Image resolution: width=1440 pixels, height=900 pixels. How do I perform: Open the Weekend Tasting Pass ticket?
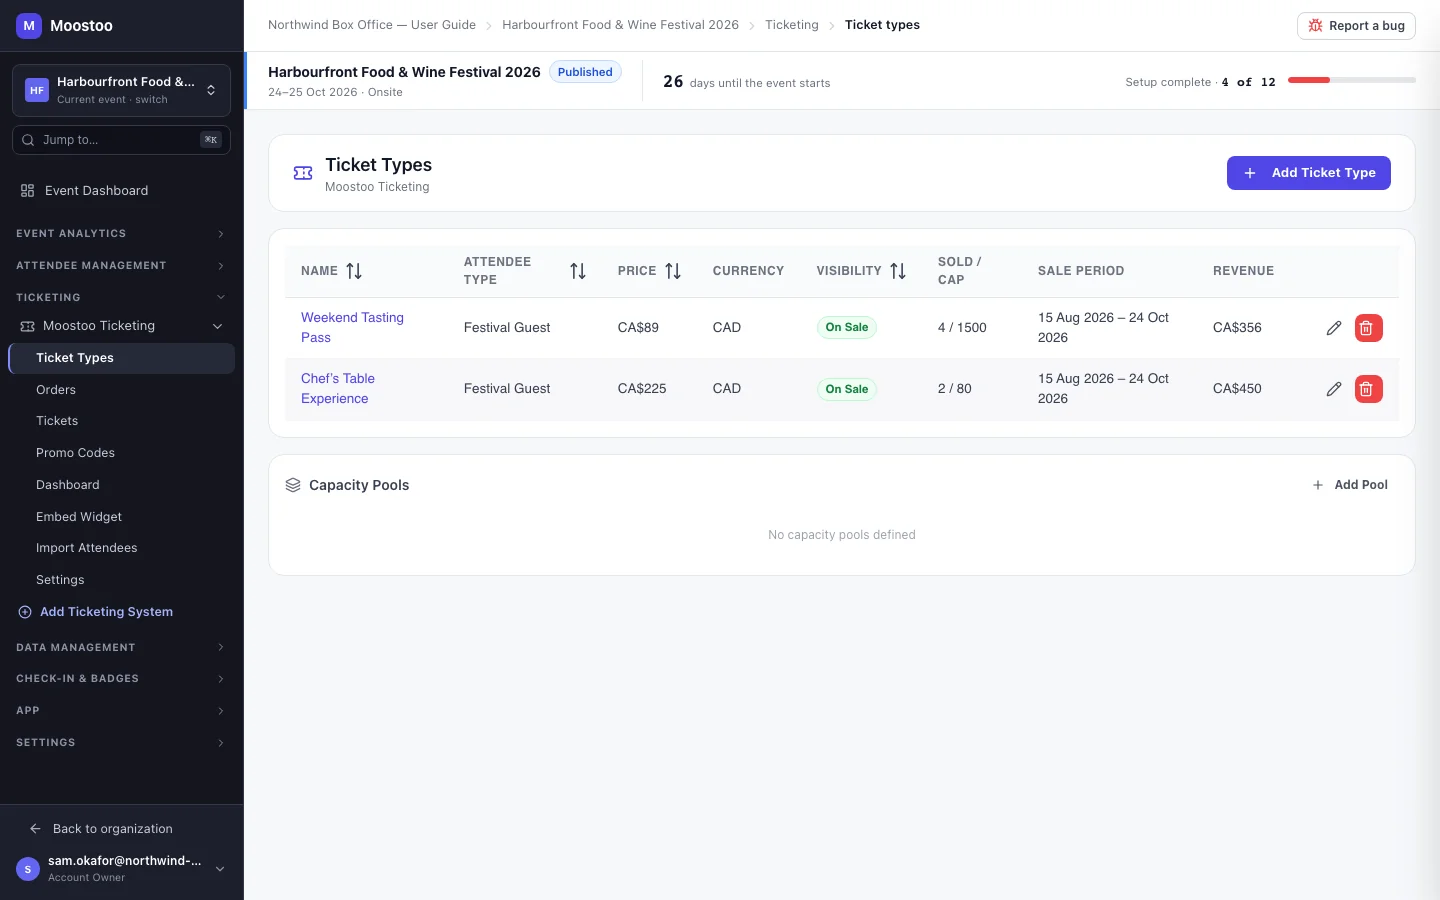point(352,328)
